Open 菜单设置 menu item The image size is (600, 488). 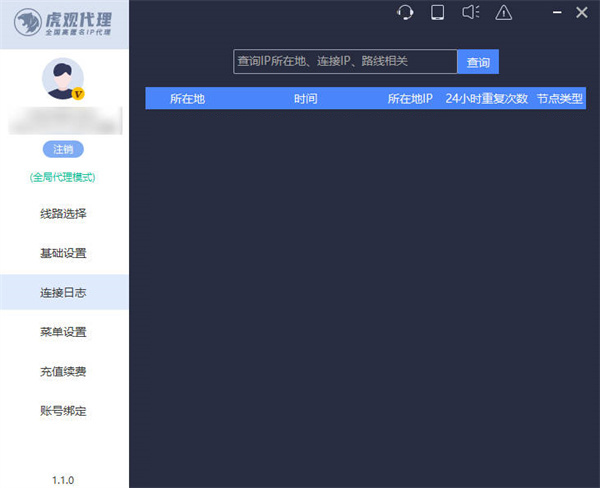pyautogui.click(x=64, y=332)
